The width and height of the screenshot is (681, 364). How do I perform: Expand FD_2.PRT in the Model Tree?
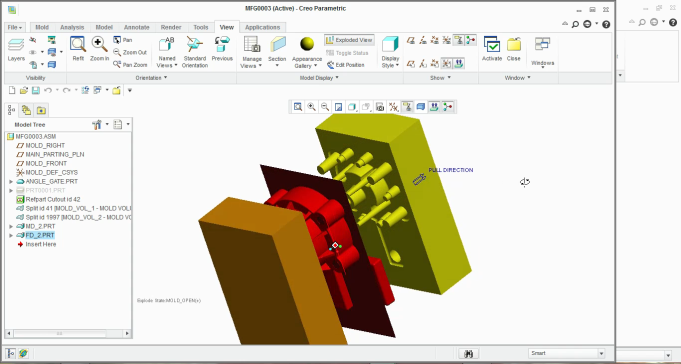[x=11, y=235]
